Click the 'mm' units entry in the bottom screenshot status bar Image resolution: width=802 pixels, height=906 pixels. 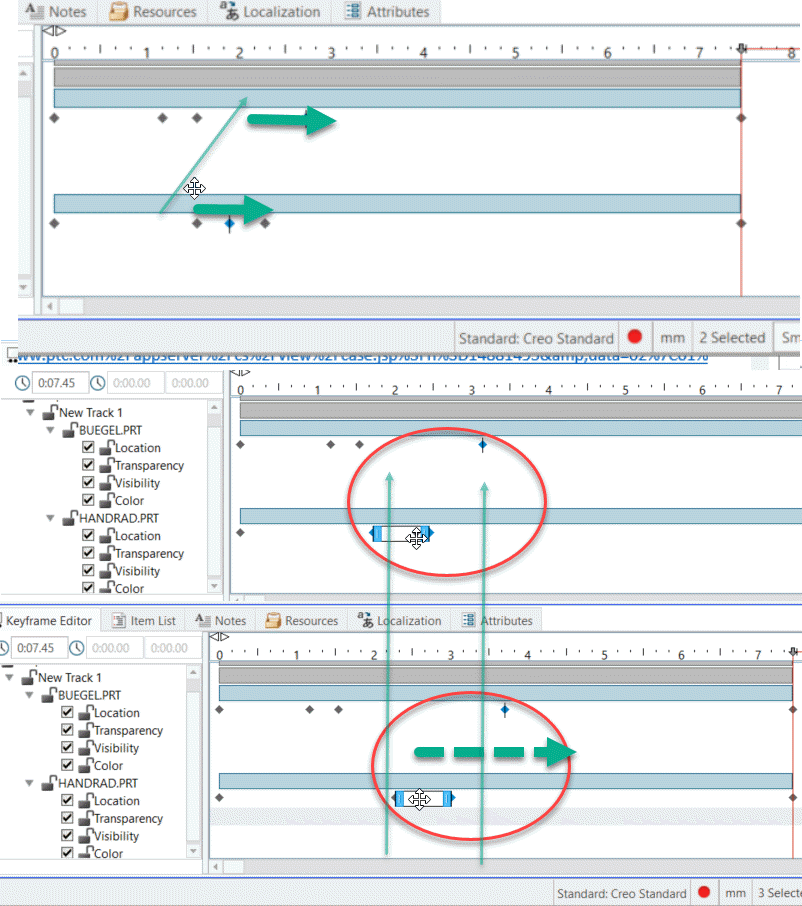[x=736, y=893]
